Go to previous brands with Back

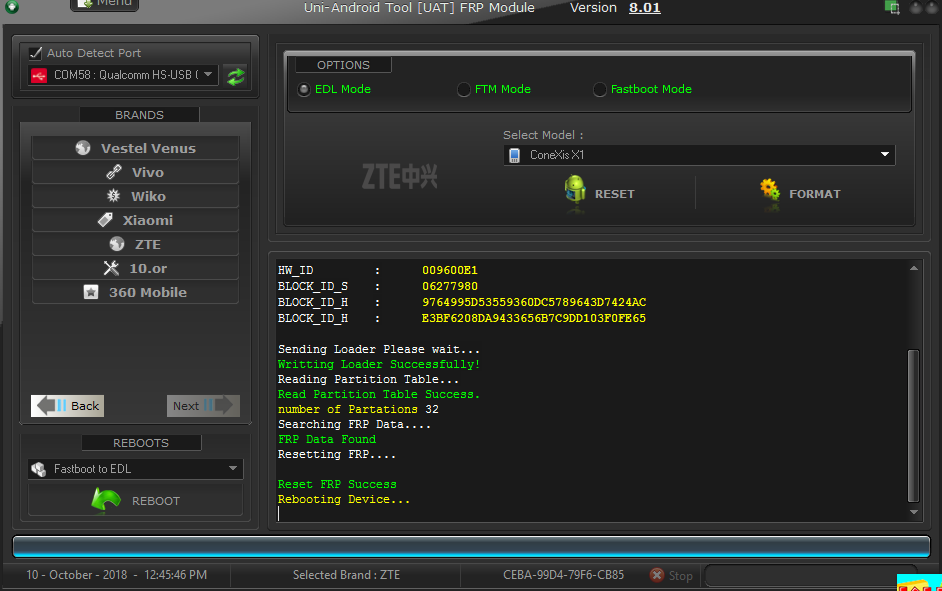tap(67, 406)
